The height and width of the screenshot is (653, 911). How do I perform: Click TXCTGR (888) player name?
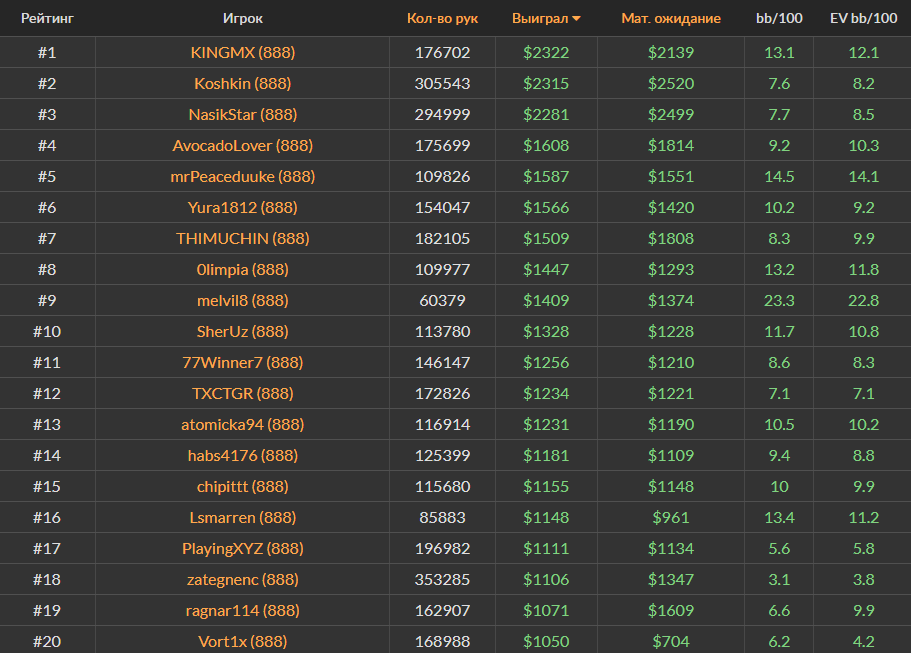(x=243, y=393)
